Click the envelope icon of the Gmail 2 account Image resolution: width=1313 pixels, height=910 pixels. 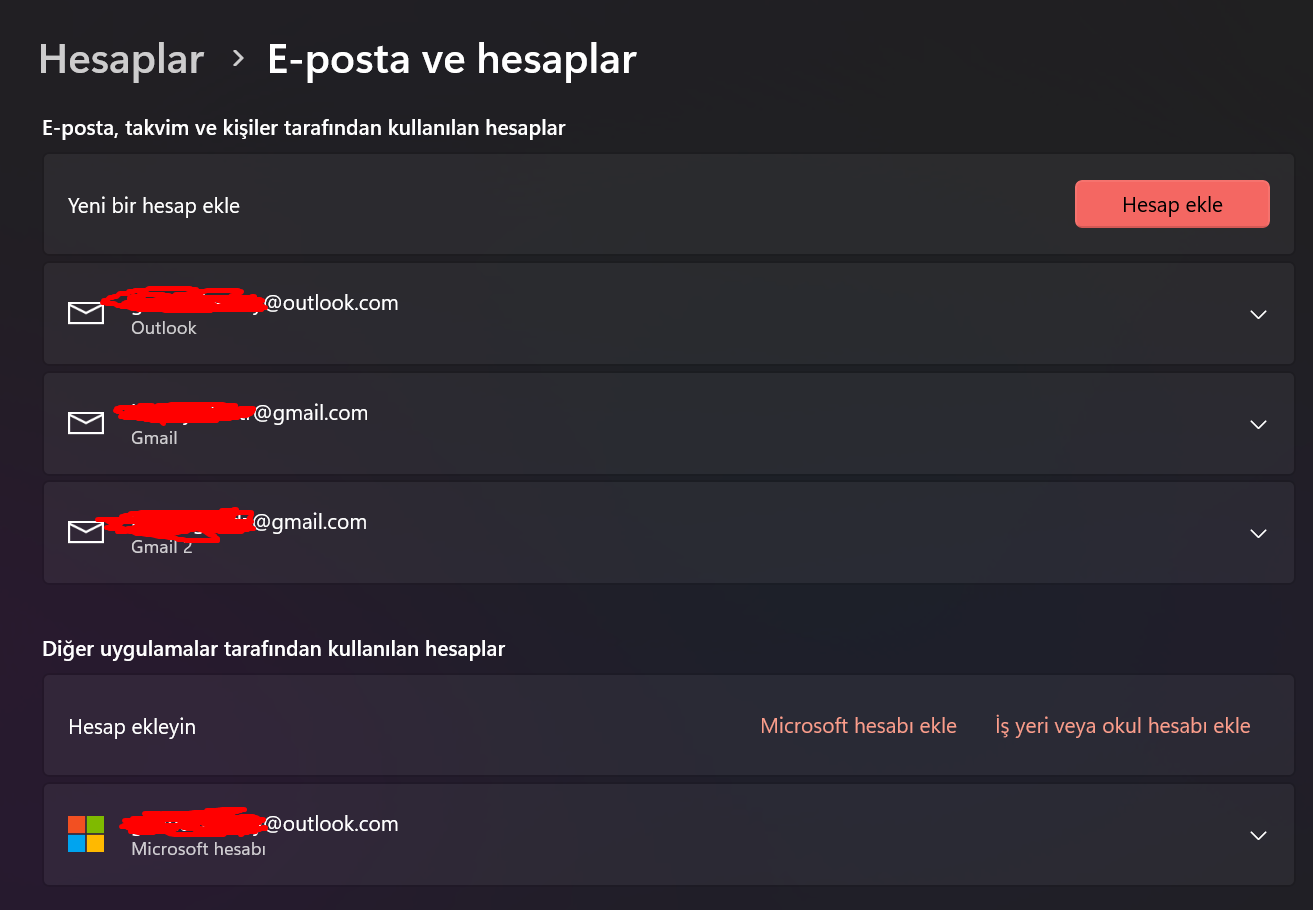(x=86, y=532)
